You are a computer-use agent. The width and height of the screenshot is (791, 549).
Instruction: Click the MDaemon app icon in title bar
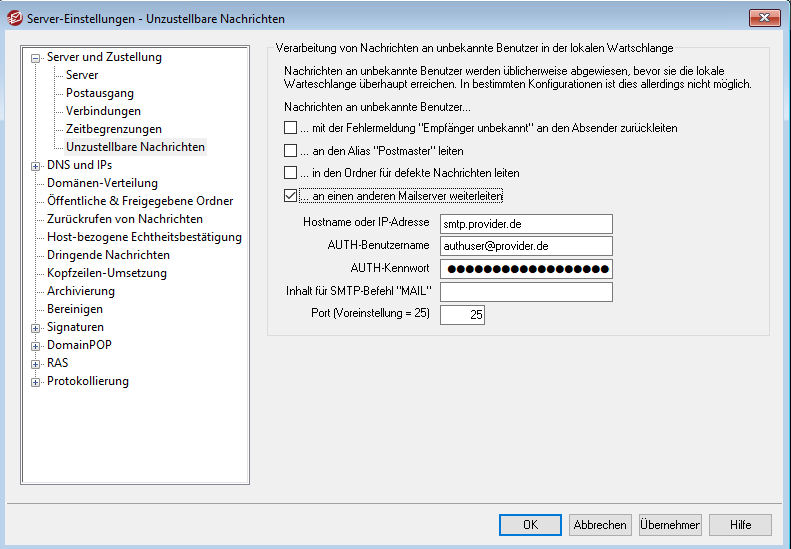coord(14,18)
